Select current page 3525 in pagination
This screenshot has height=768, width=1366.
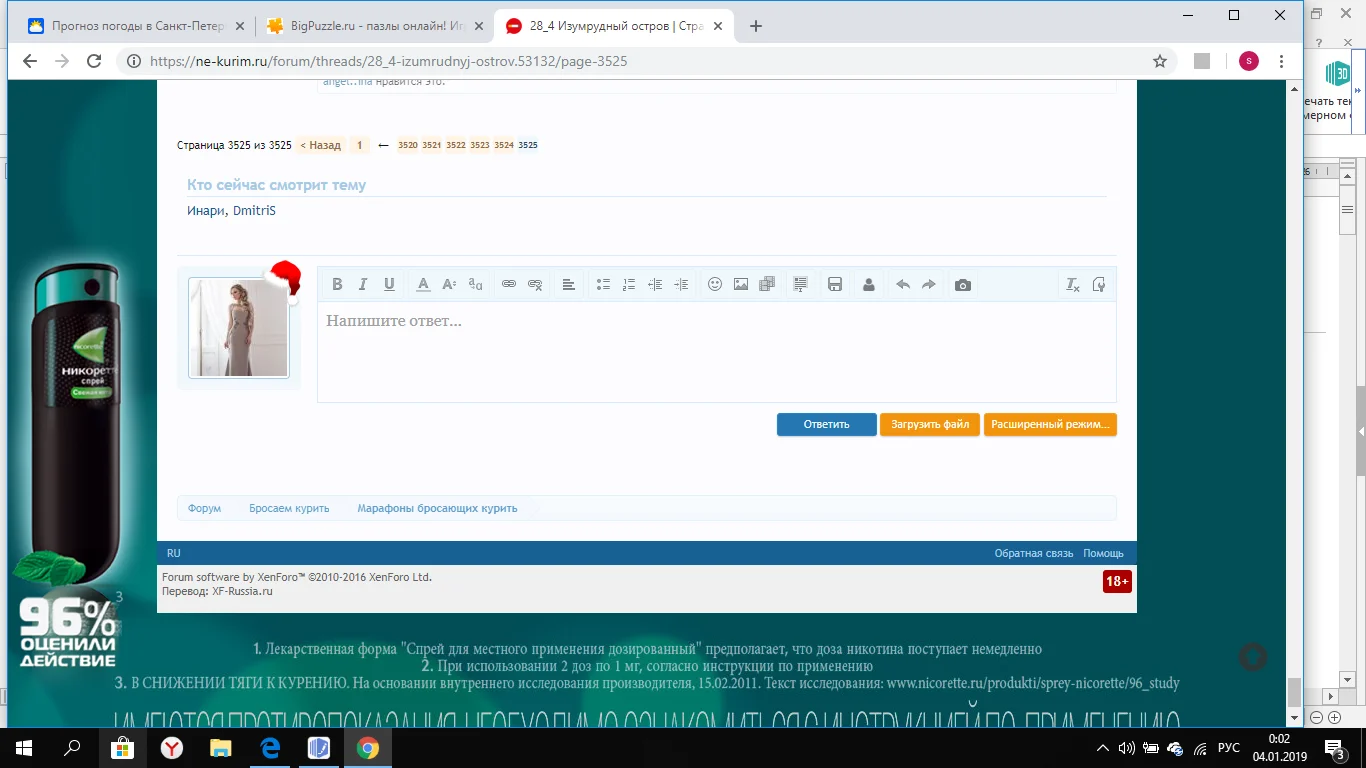pyautogui.click(x=528, y=145)
